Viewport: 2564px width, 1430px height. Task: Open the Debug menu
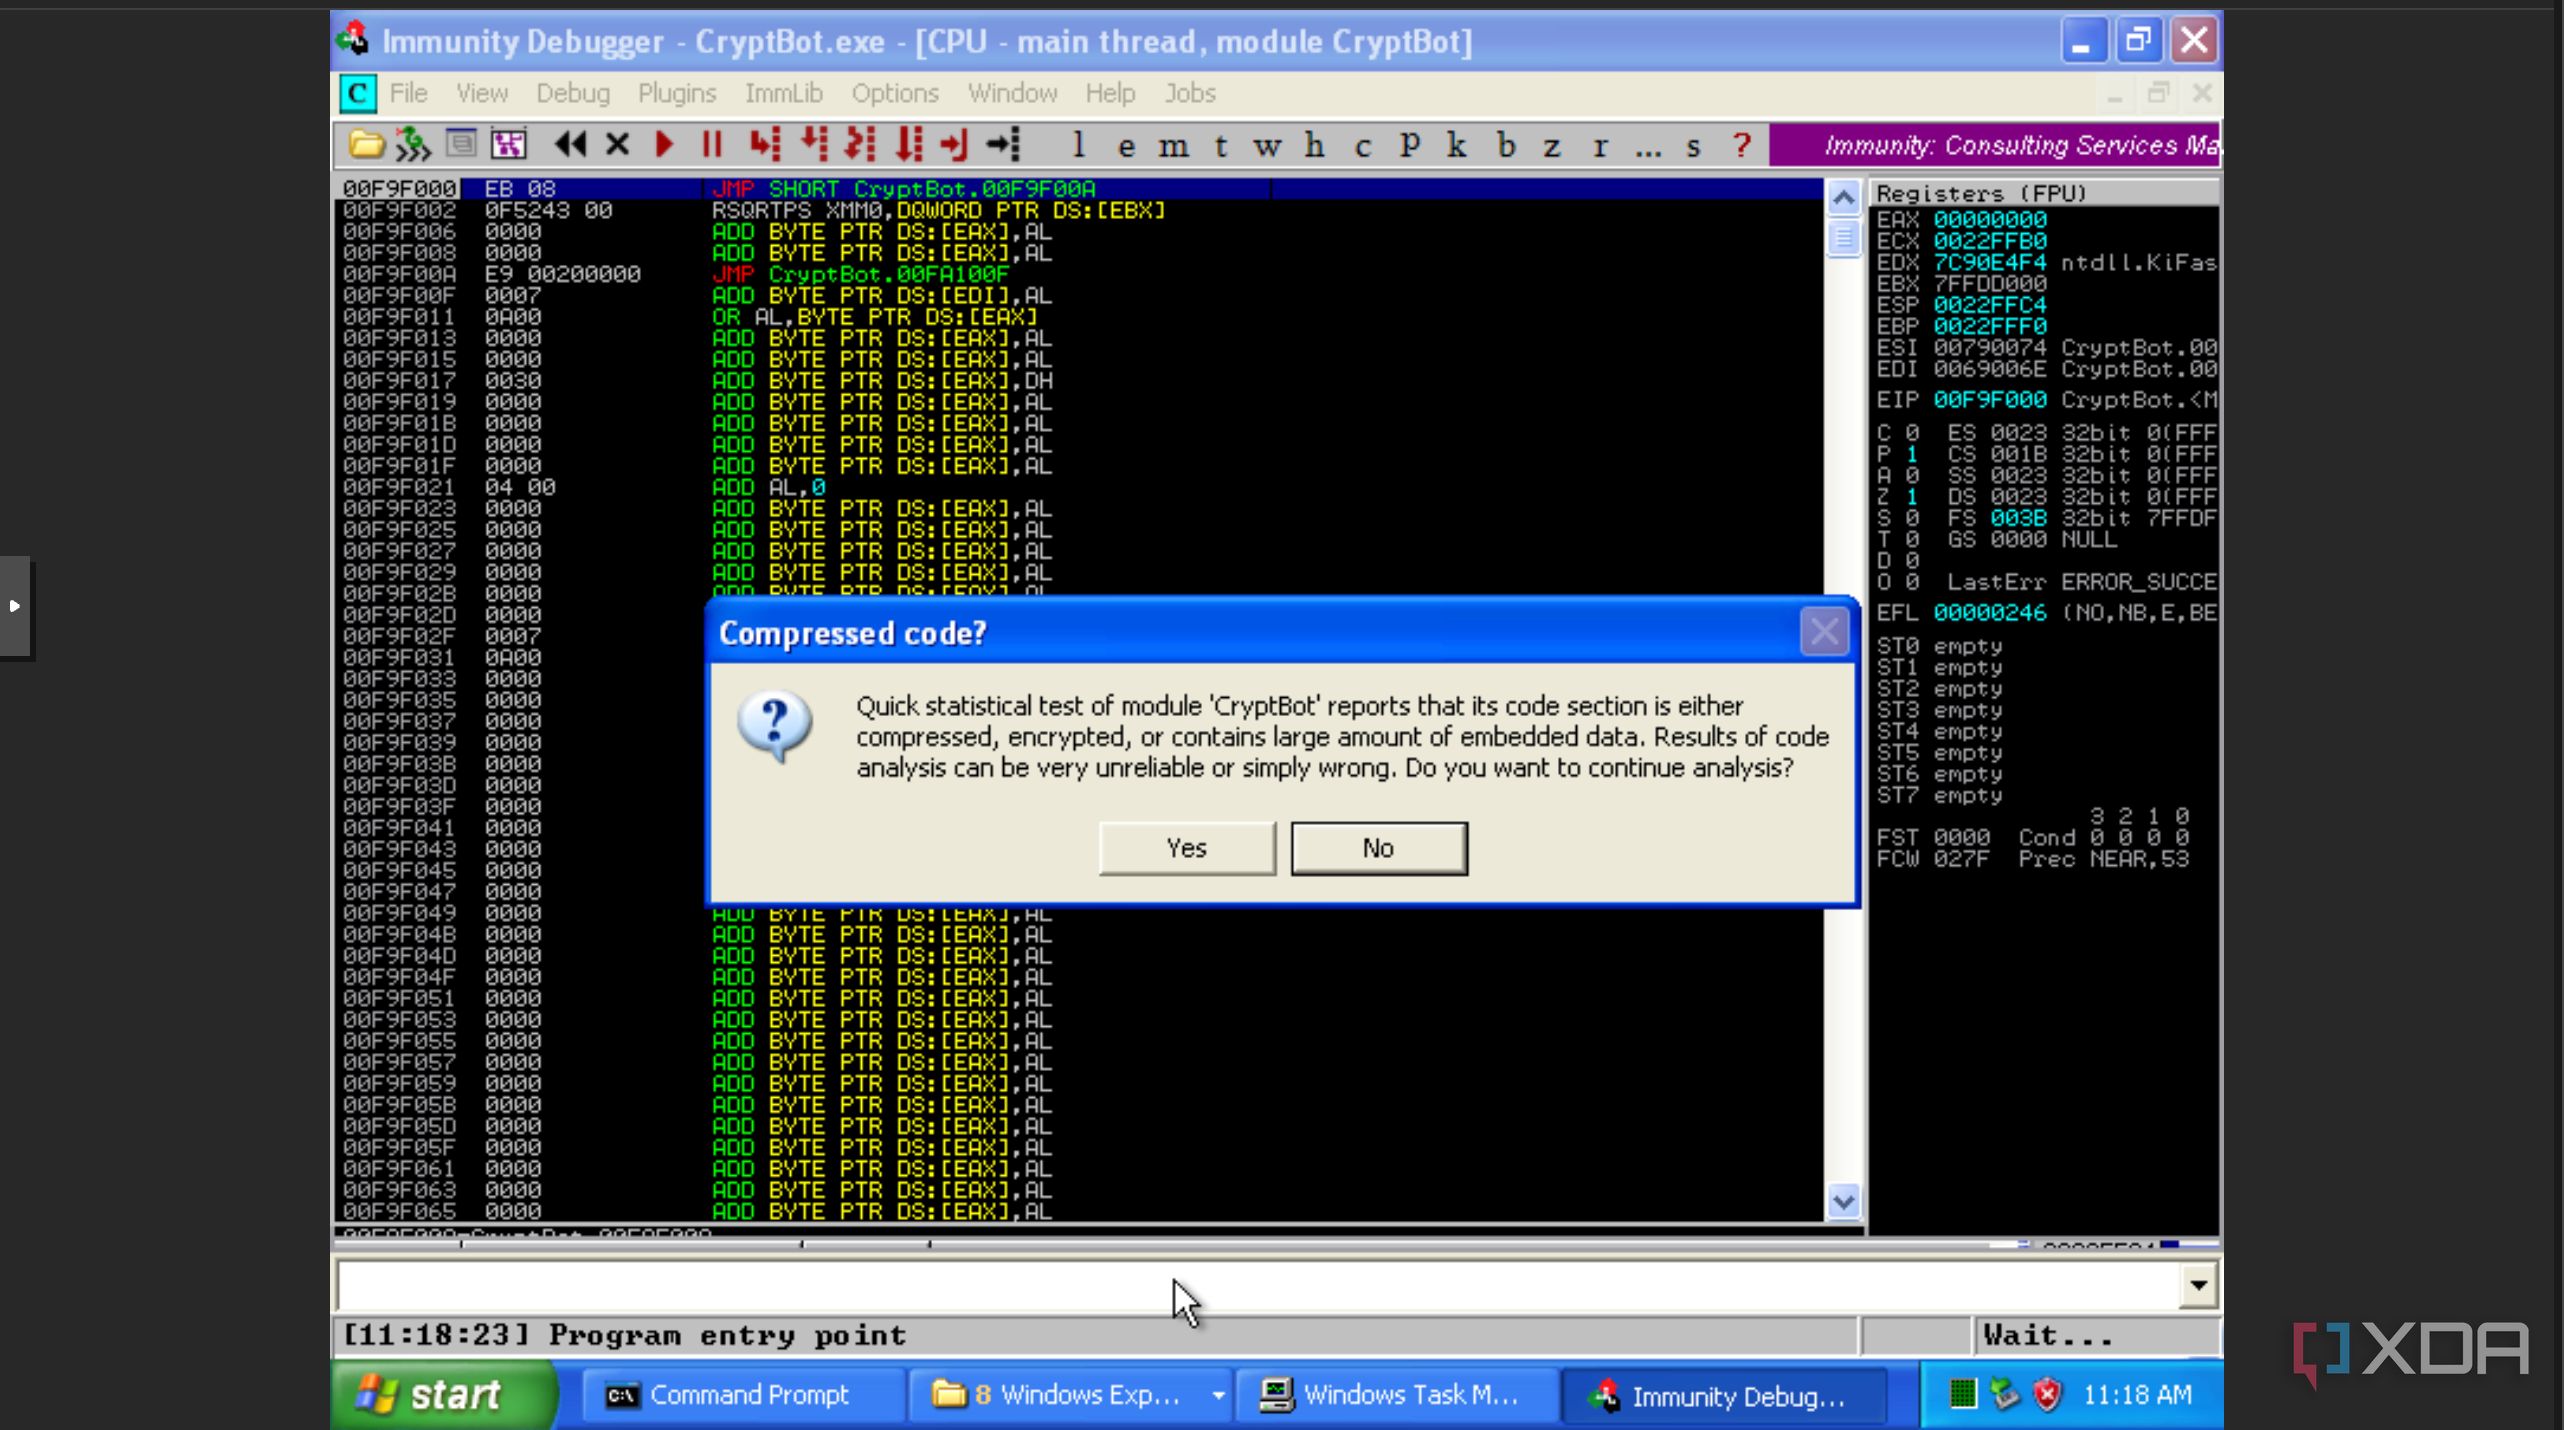tap(573, 93)
